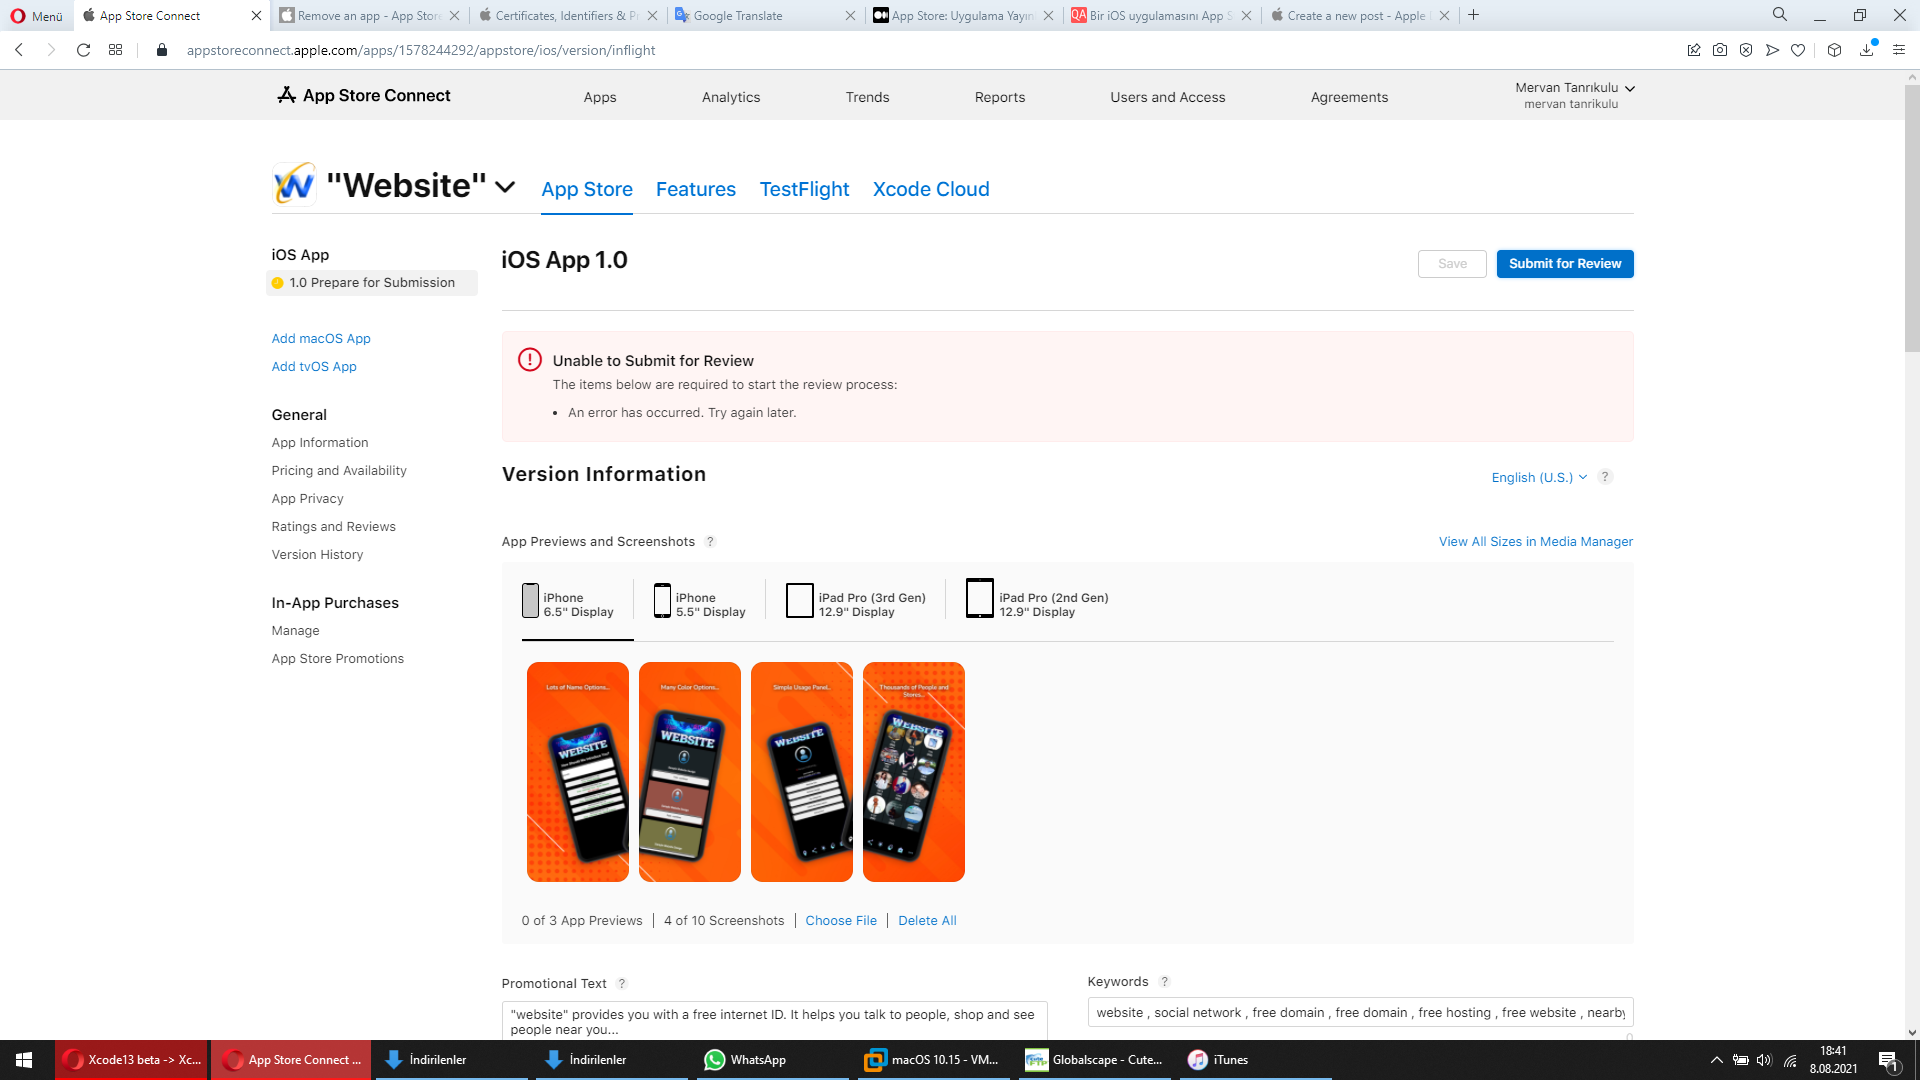Open Users and Access
Viewport: 1920px width, 1080px height.
[x=1167, y=97]
